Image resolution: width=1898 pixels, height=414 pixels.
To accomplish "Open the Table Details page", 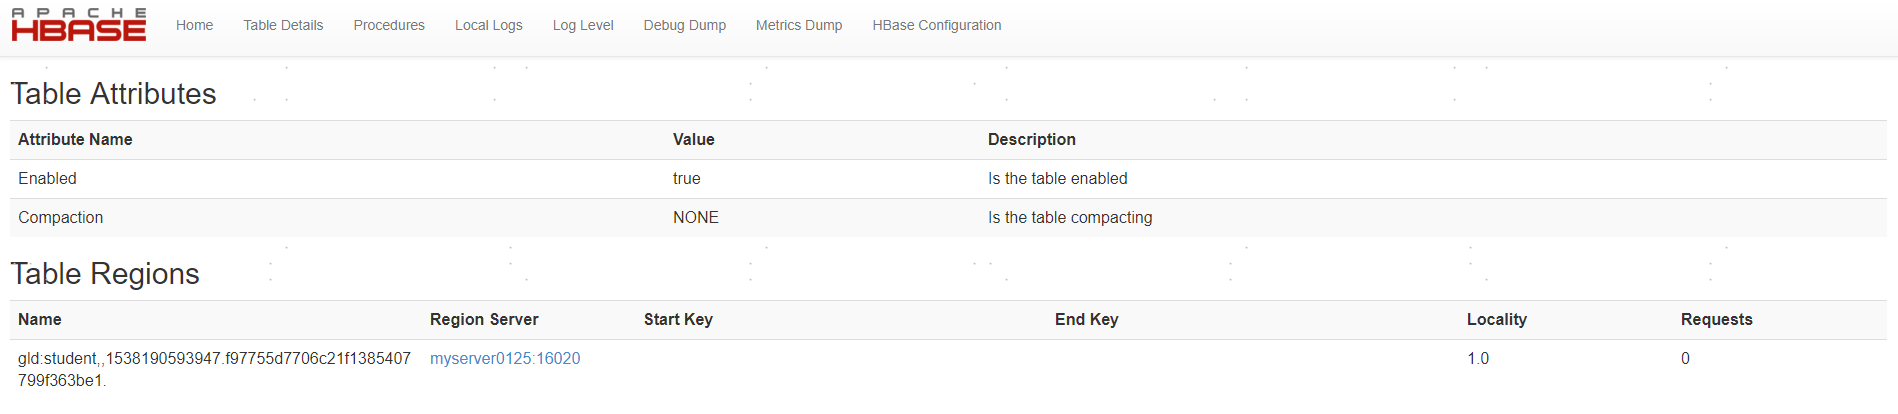I will (x=283, y=25).
